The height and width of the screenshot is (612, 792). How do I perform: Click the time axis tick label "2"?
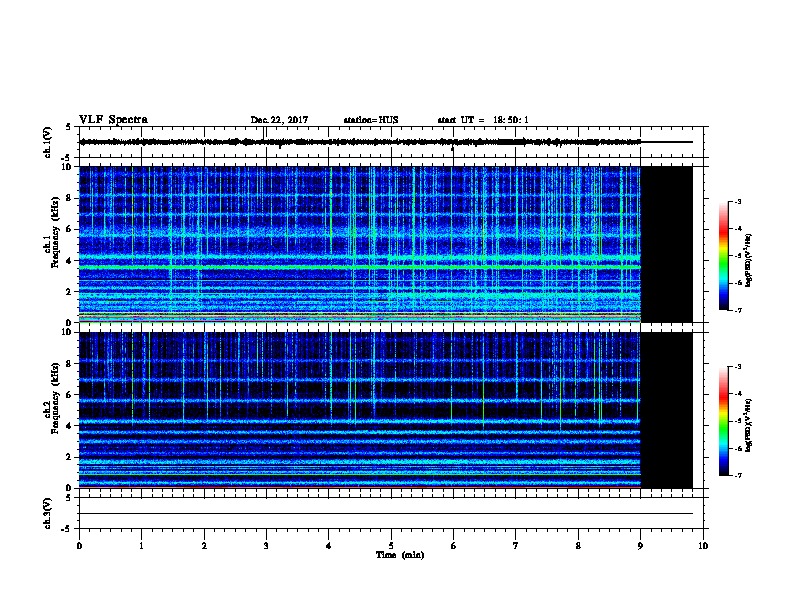204,545
